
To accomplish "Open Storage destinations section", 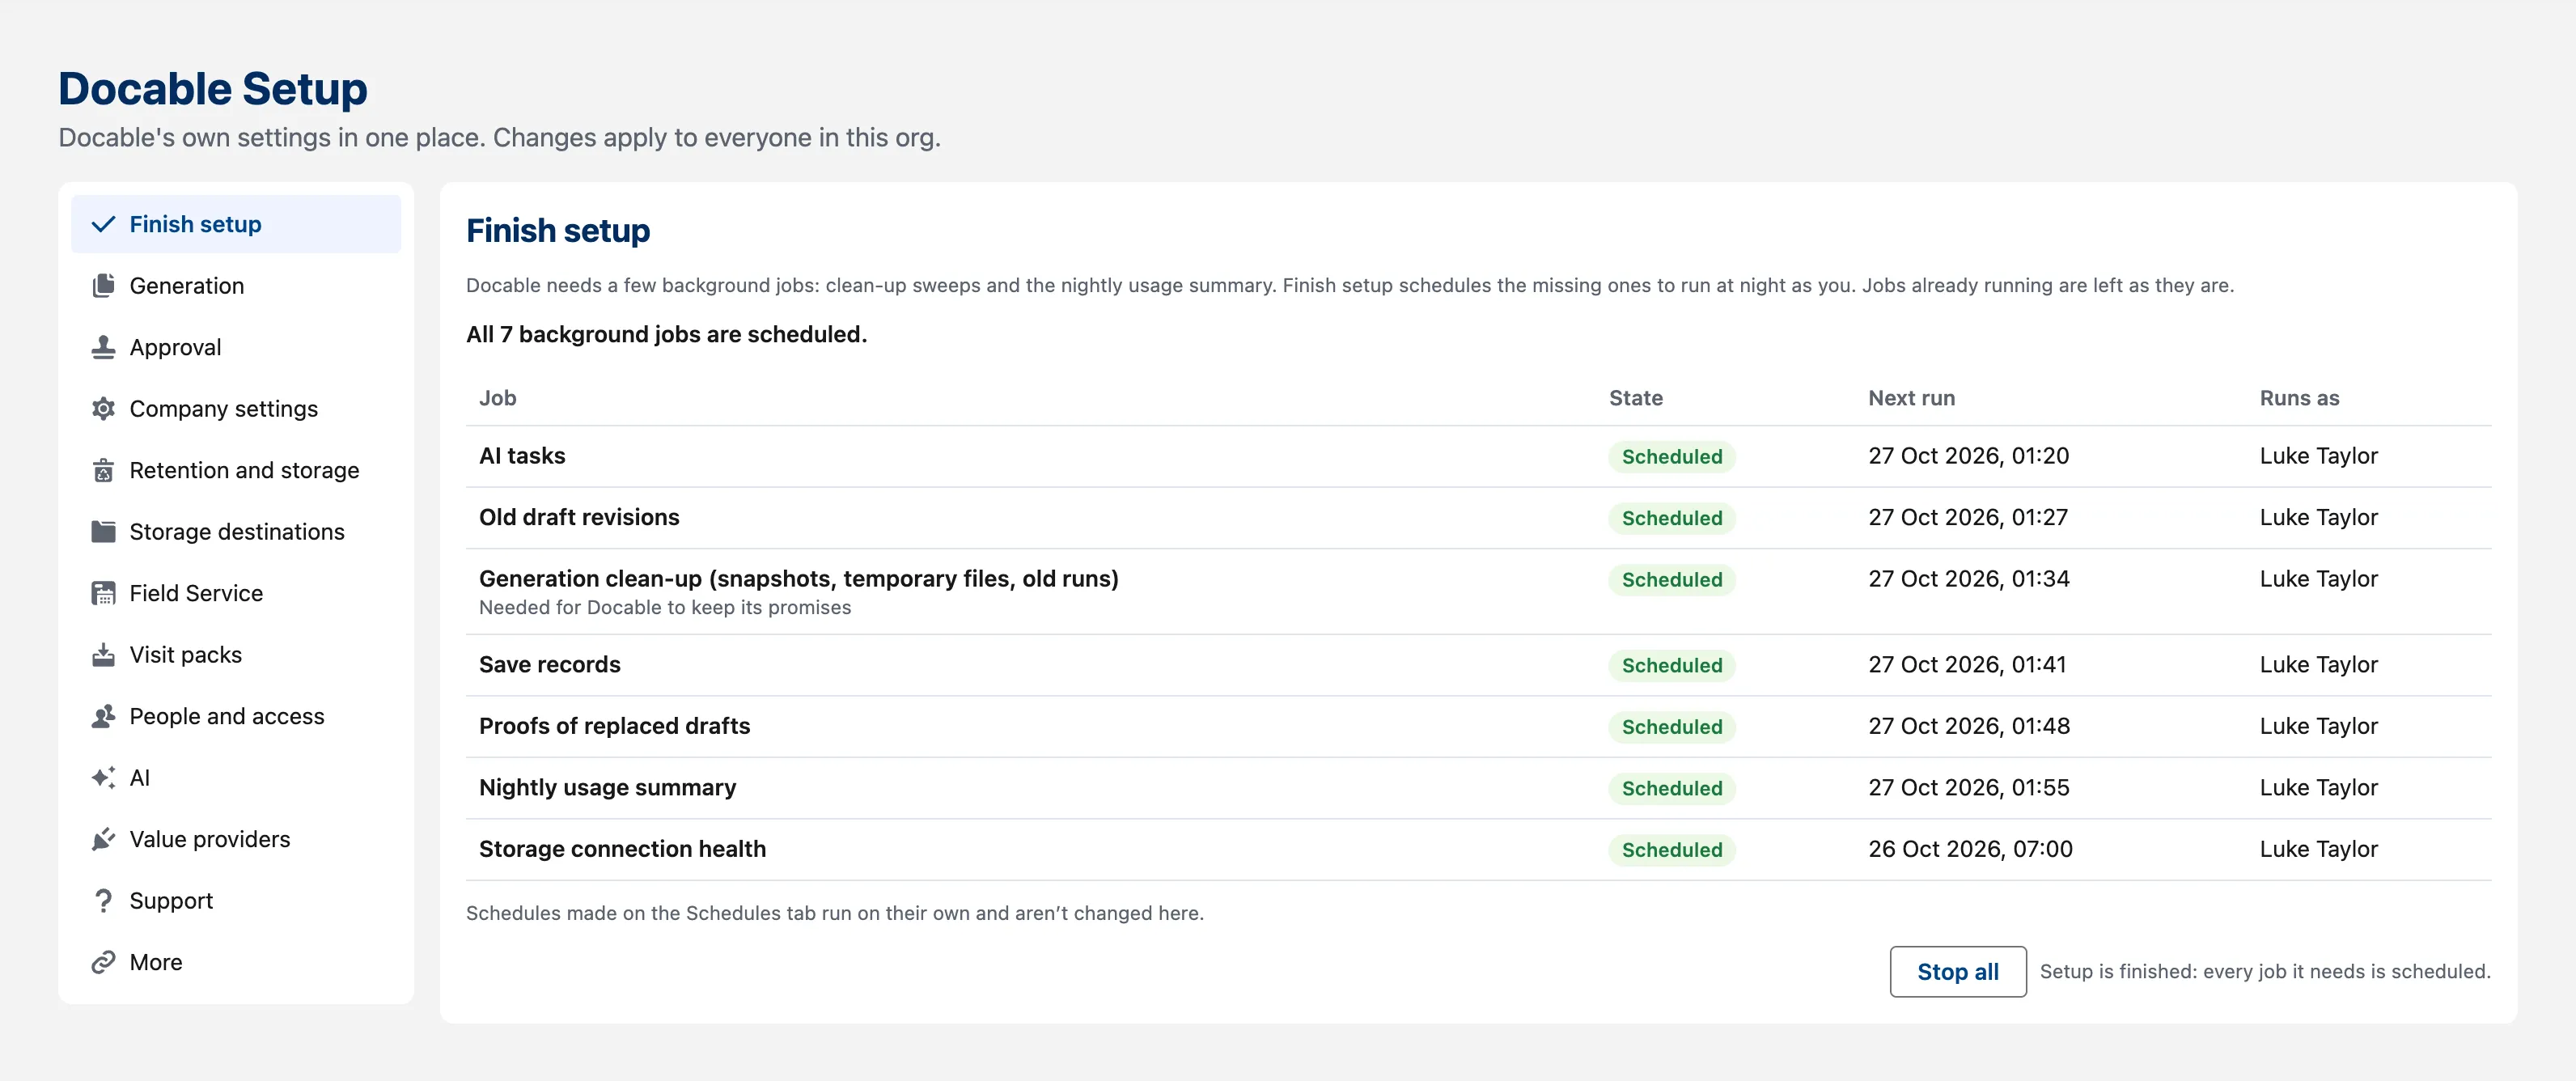I will pyautogui.click(x=236, y=532).
